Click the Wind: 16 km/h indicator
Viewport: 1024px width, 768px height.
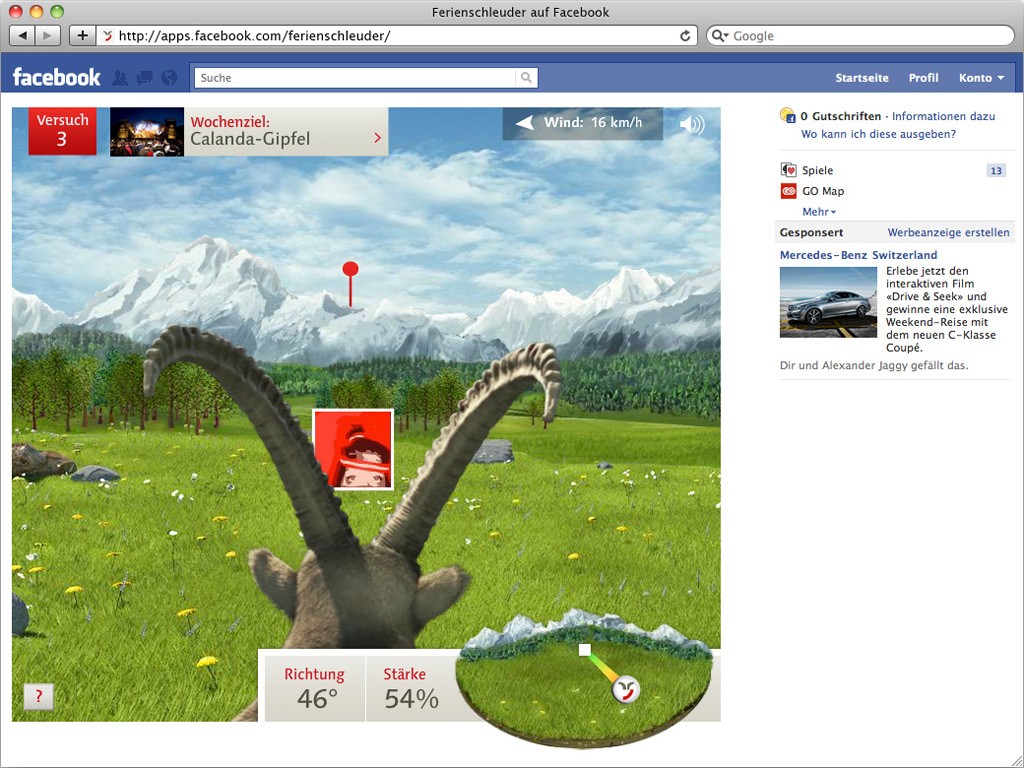[583, 123]
